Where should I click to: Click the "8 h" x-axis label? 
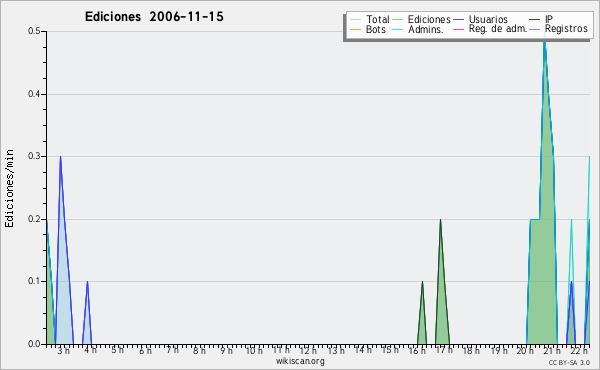(199, 351)
